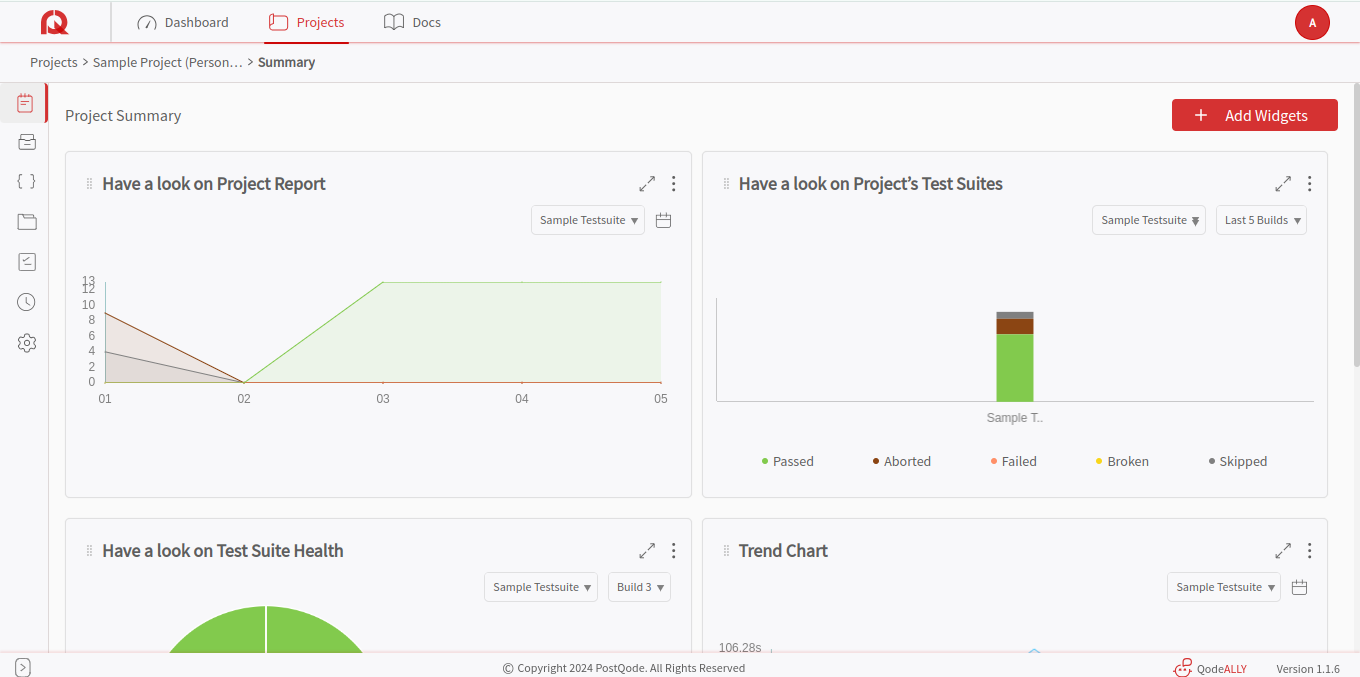Grab the Project Report widget drag handle

click(x=89, y=184)
